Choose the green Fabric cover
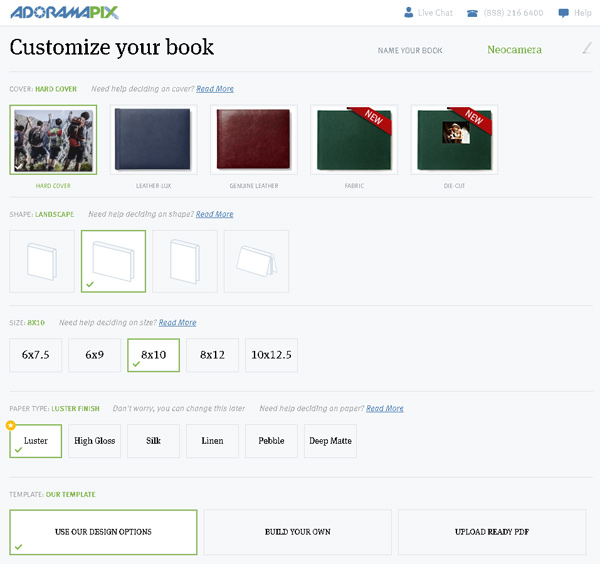 354,140
